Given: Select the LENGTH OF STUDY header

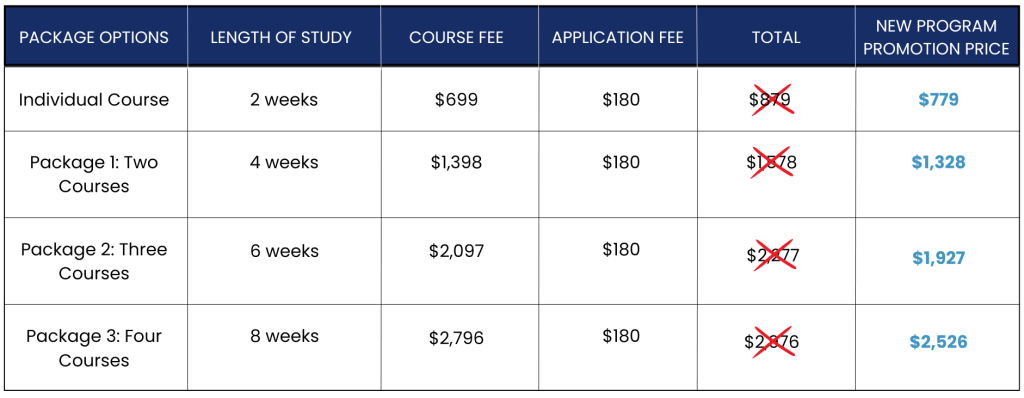Looking at the screenshot, I should tap(281, 37).
